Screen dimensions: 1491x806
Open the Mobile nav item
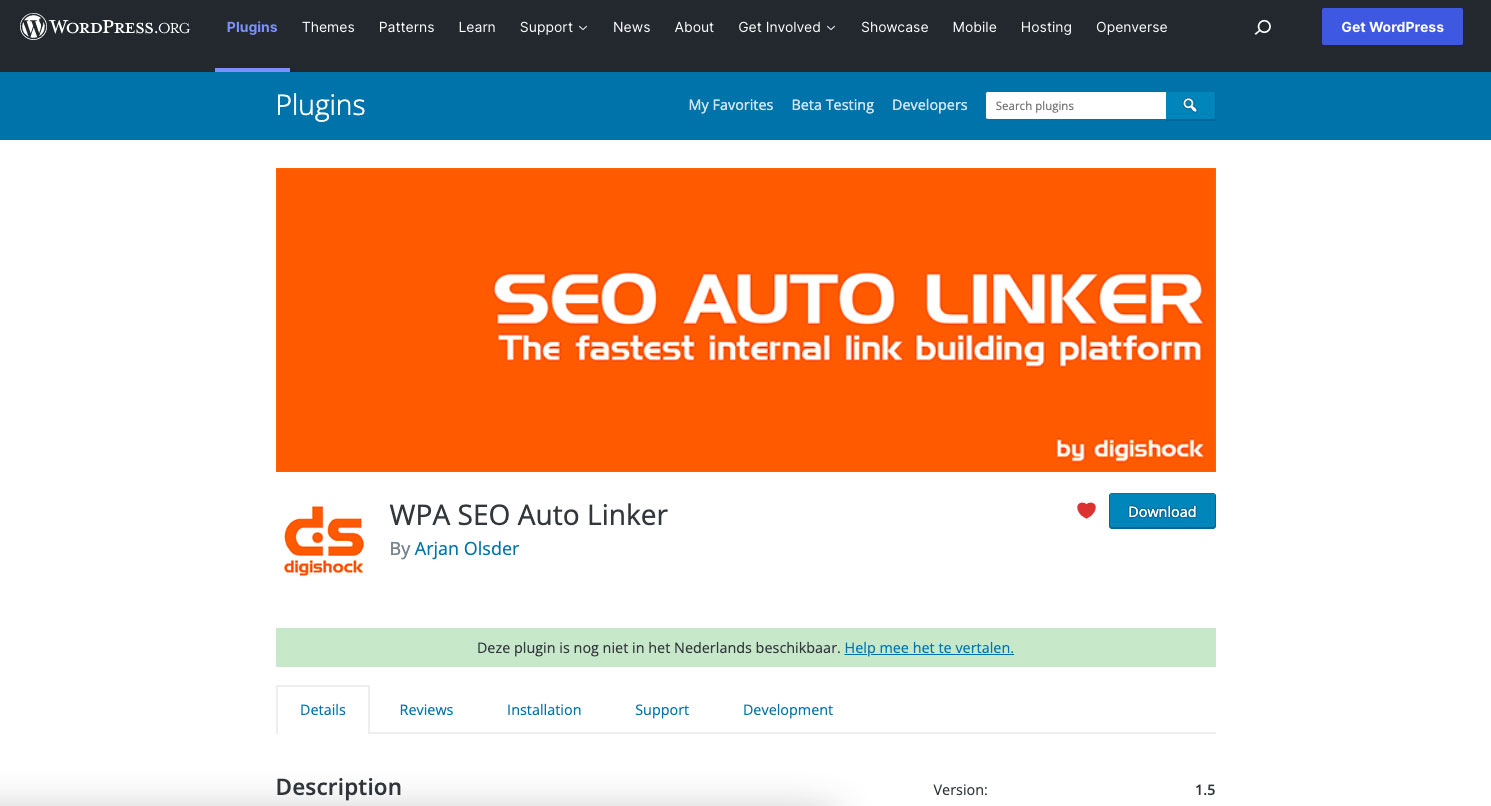click(x=974, y=27)
